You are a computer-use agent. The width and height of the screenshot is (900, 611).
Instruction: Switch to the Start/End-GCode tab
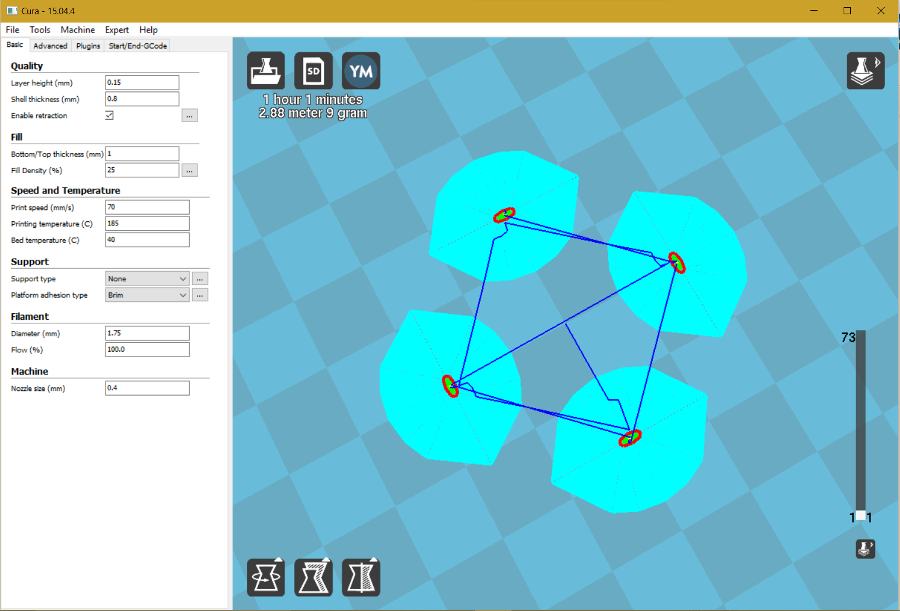(x=138, y=45)
